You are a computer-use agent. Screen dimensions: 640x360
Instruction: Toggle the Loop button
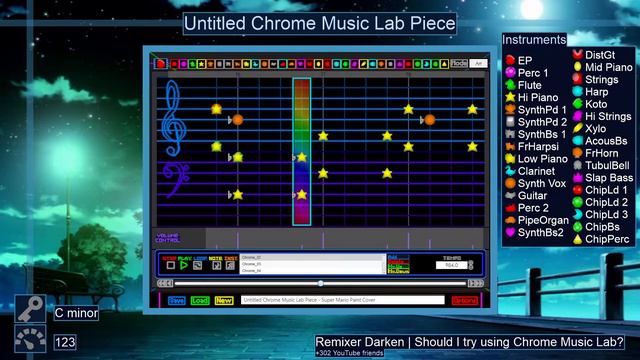click(198, 265)
